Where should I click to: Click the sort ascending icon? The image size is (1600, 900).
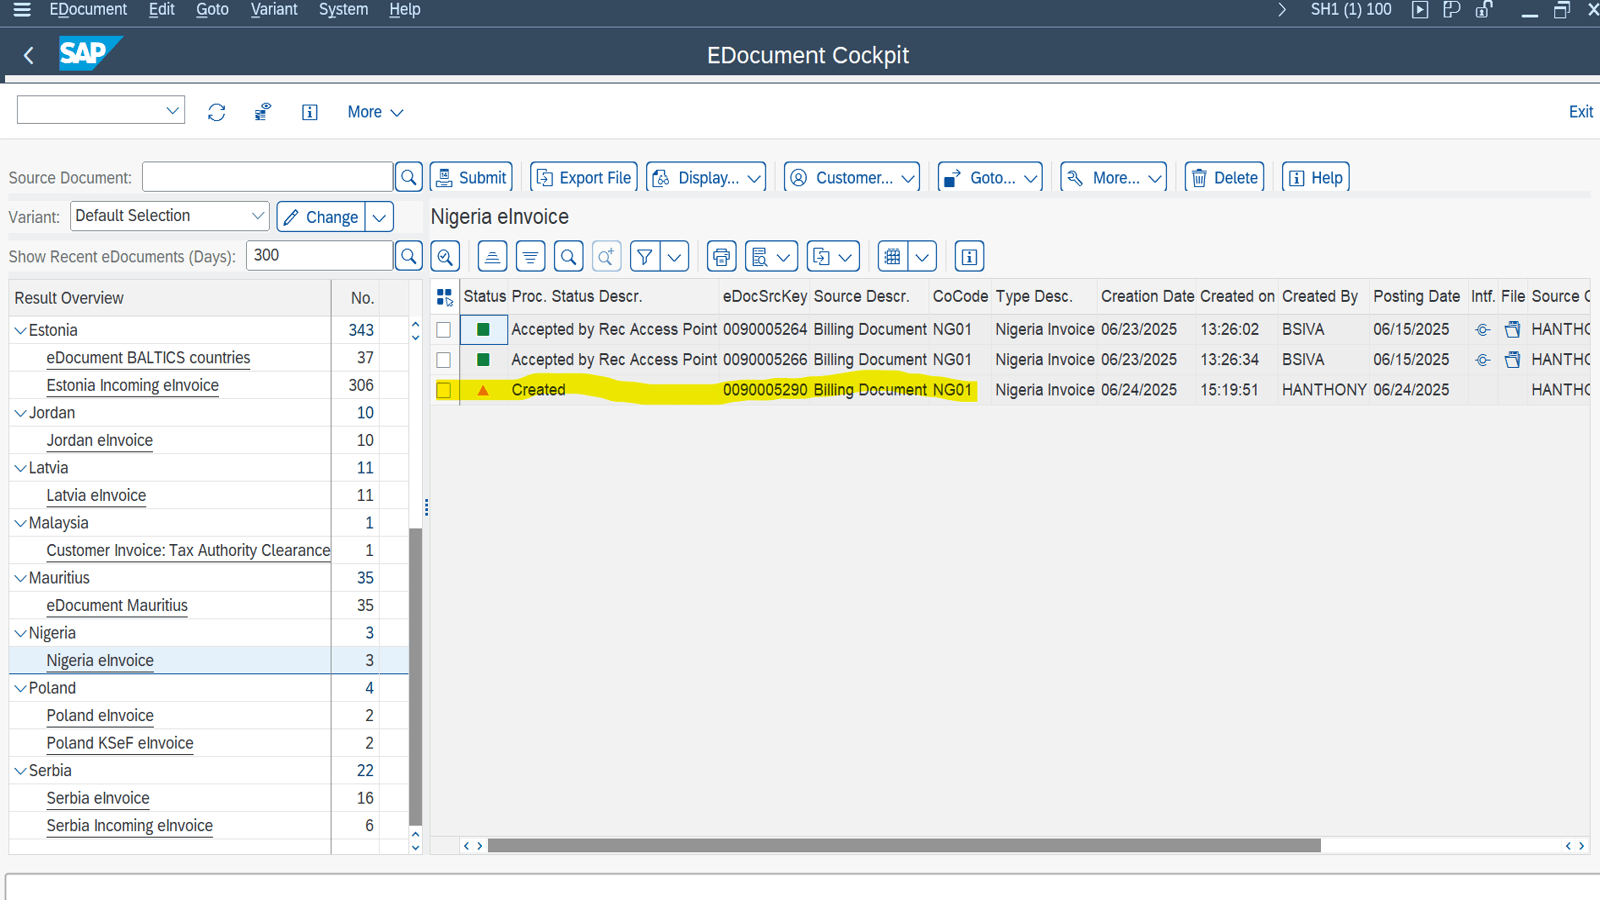492,257
